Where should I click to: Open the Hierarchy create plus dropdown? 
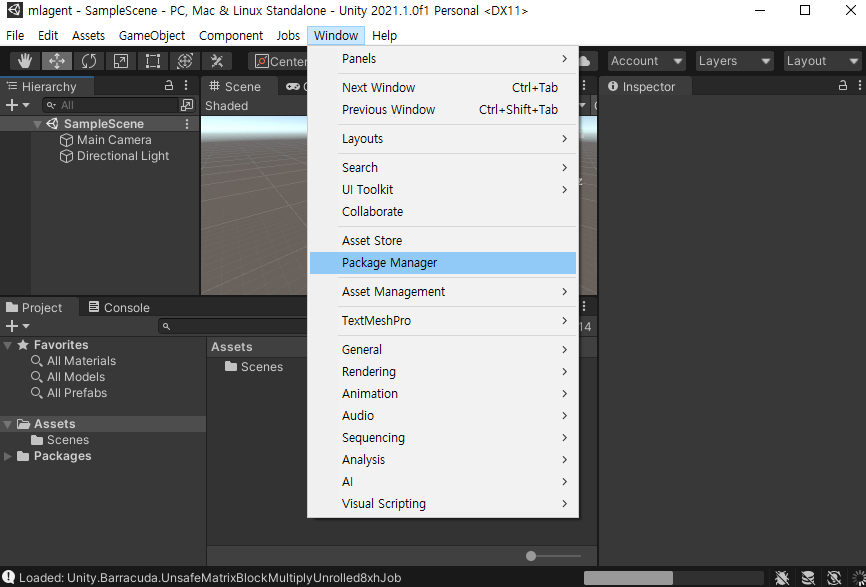[x=17, y=105]
